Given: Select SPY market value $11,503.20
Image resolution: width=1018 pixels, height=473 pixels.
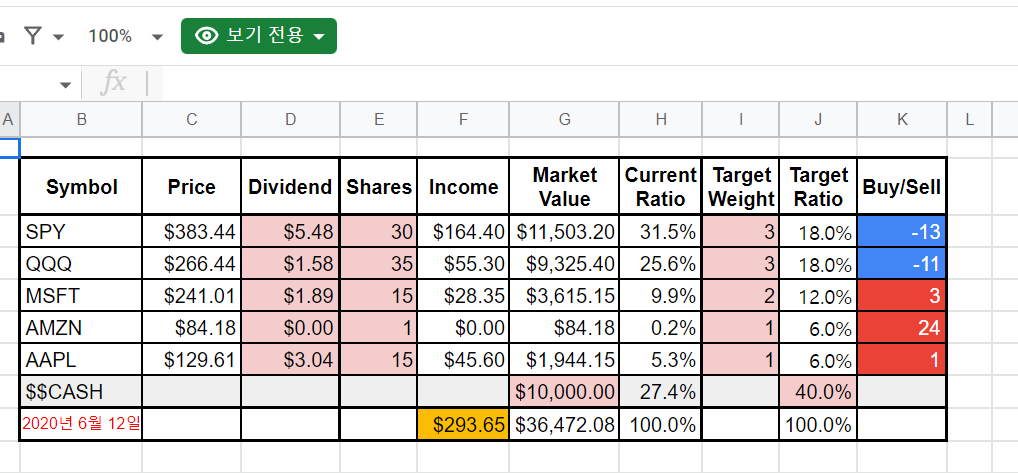Looking at the screenshot, I should click(564, 231).
